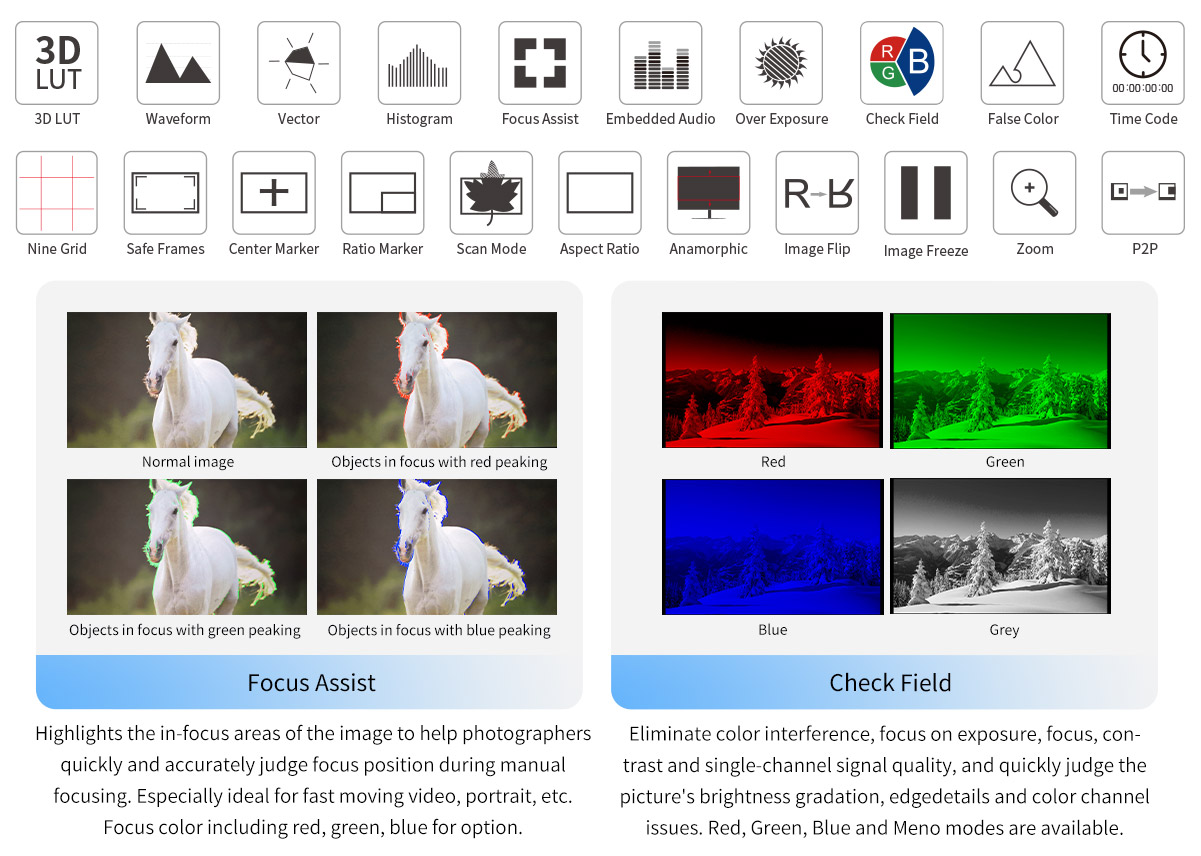Click the Histogram icon
The height and width of the screenshot is (856, 1201).
(419, 63)
